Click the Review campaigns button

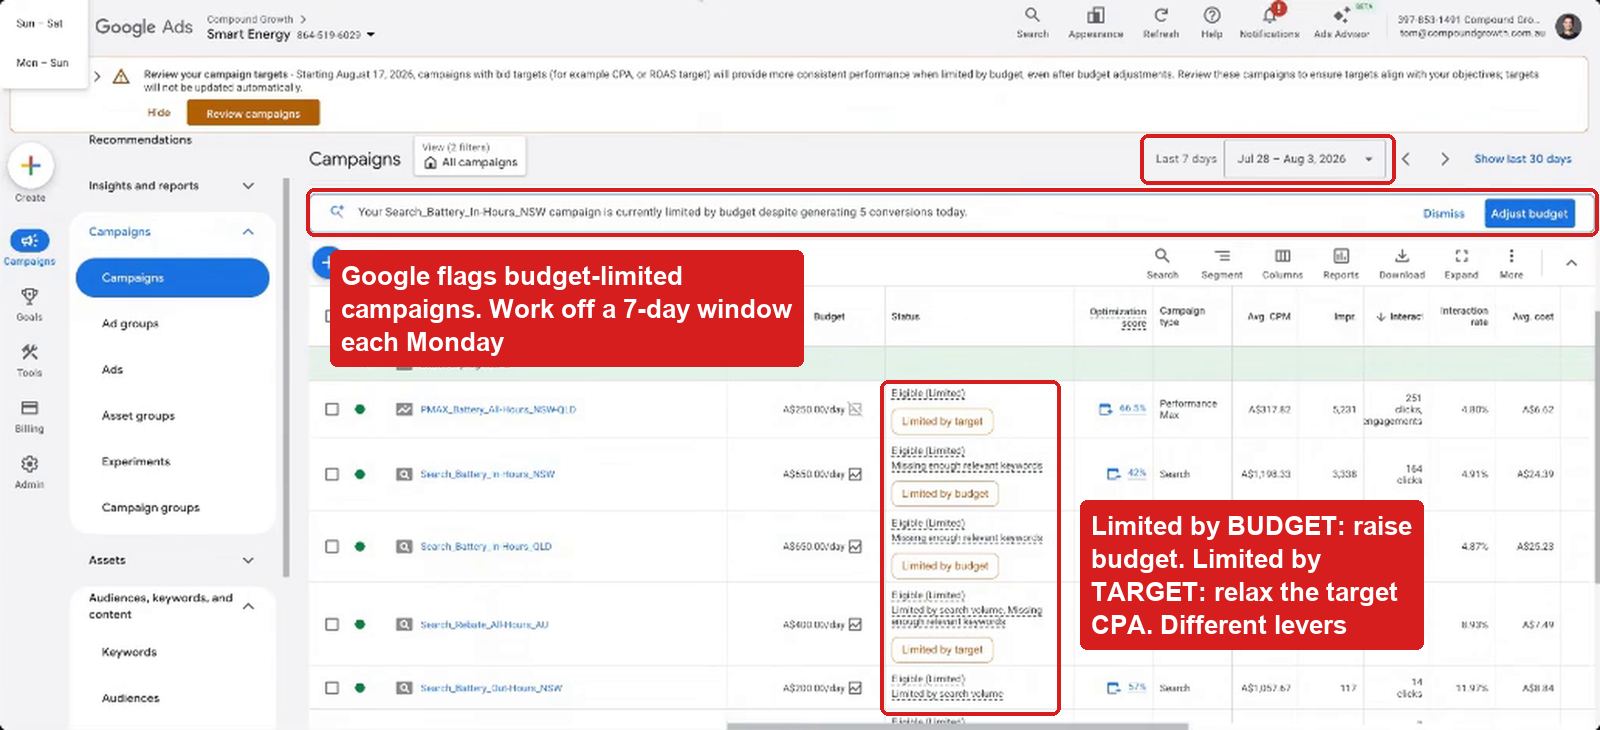point(253,113)
